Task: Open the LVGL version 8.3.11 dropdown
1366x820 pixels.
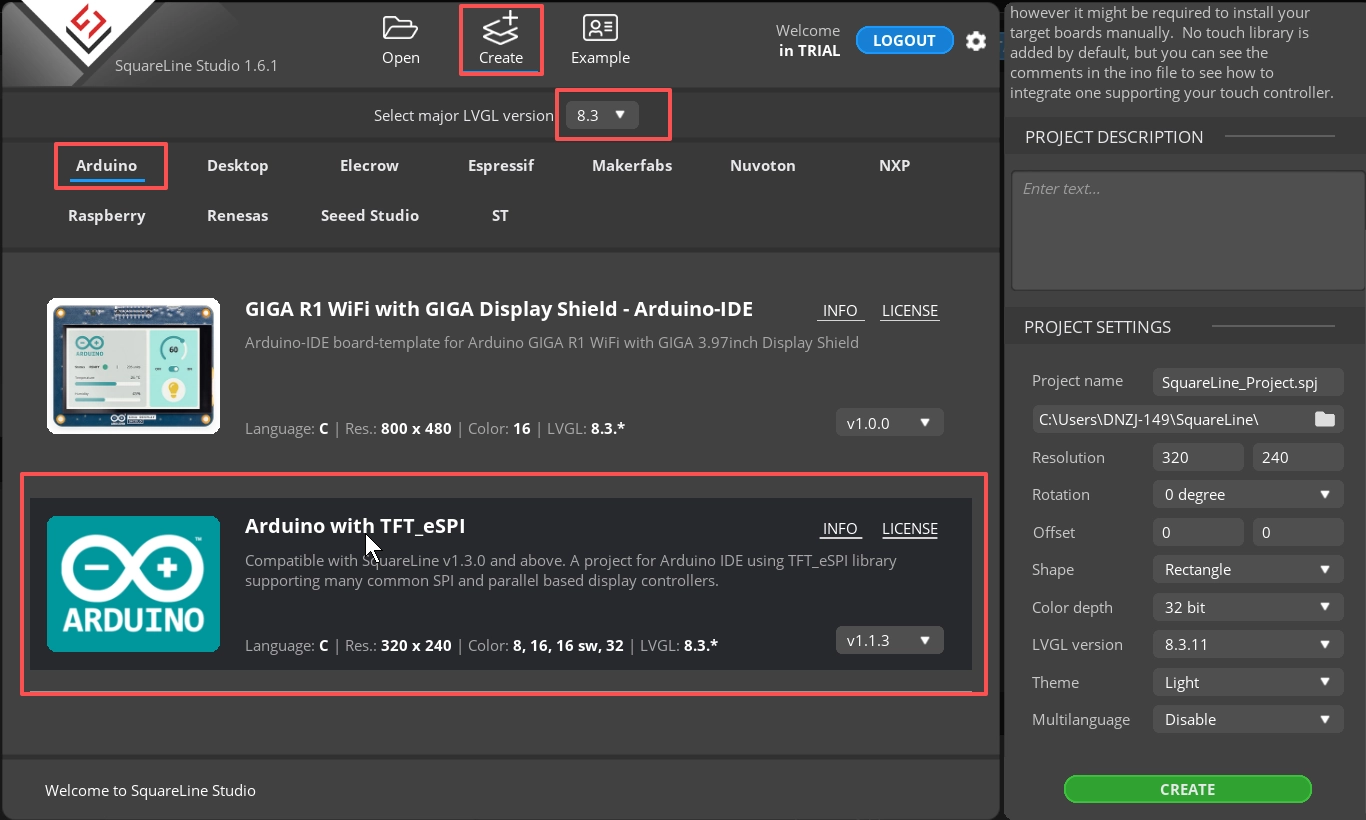Action: 1247,644
